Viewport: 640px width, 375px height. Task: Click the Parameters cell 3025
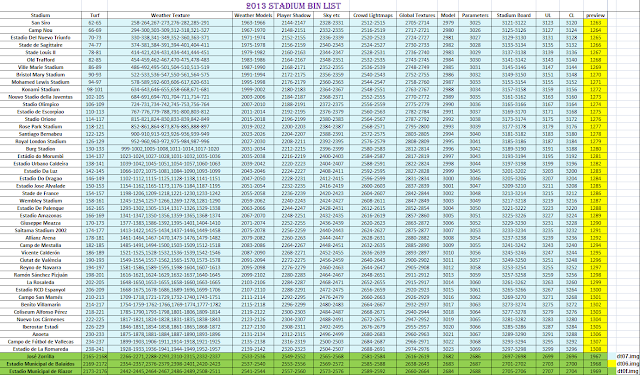pyautogui.click(x=475, y=23)
